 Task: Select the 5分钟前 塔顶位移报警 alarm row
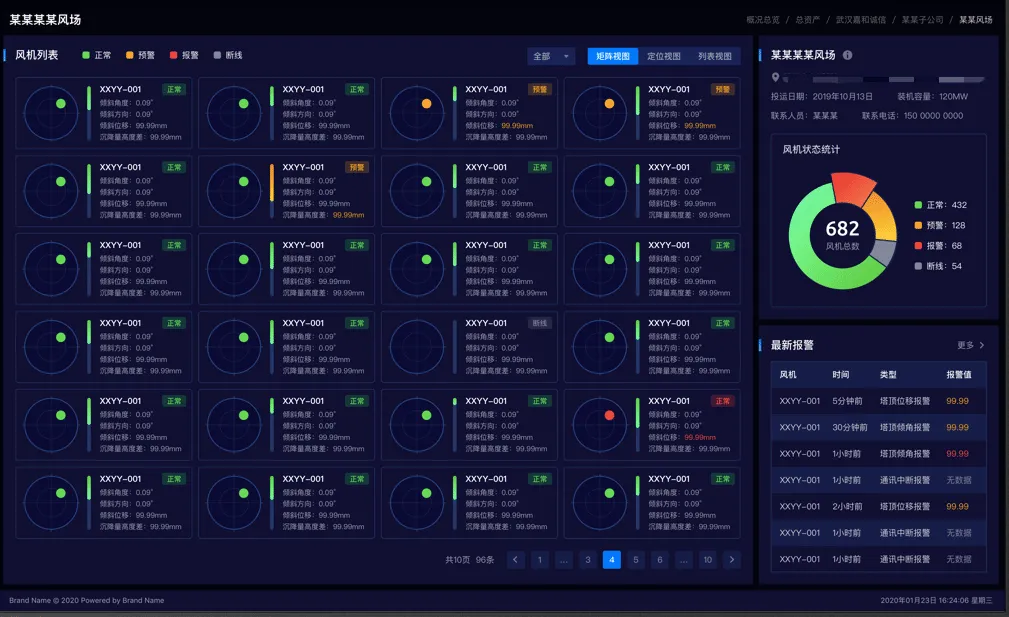pos(878,401)
